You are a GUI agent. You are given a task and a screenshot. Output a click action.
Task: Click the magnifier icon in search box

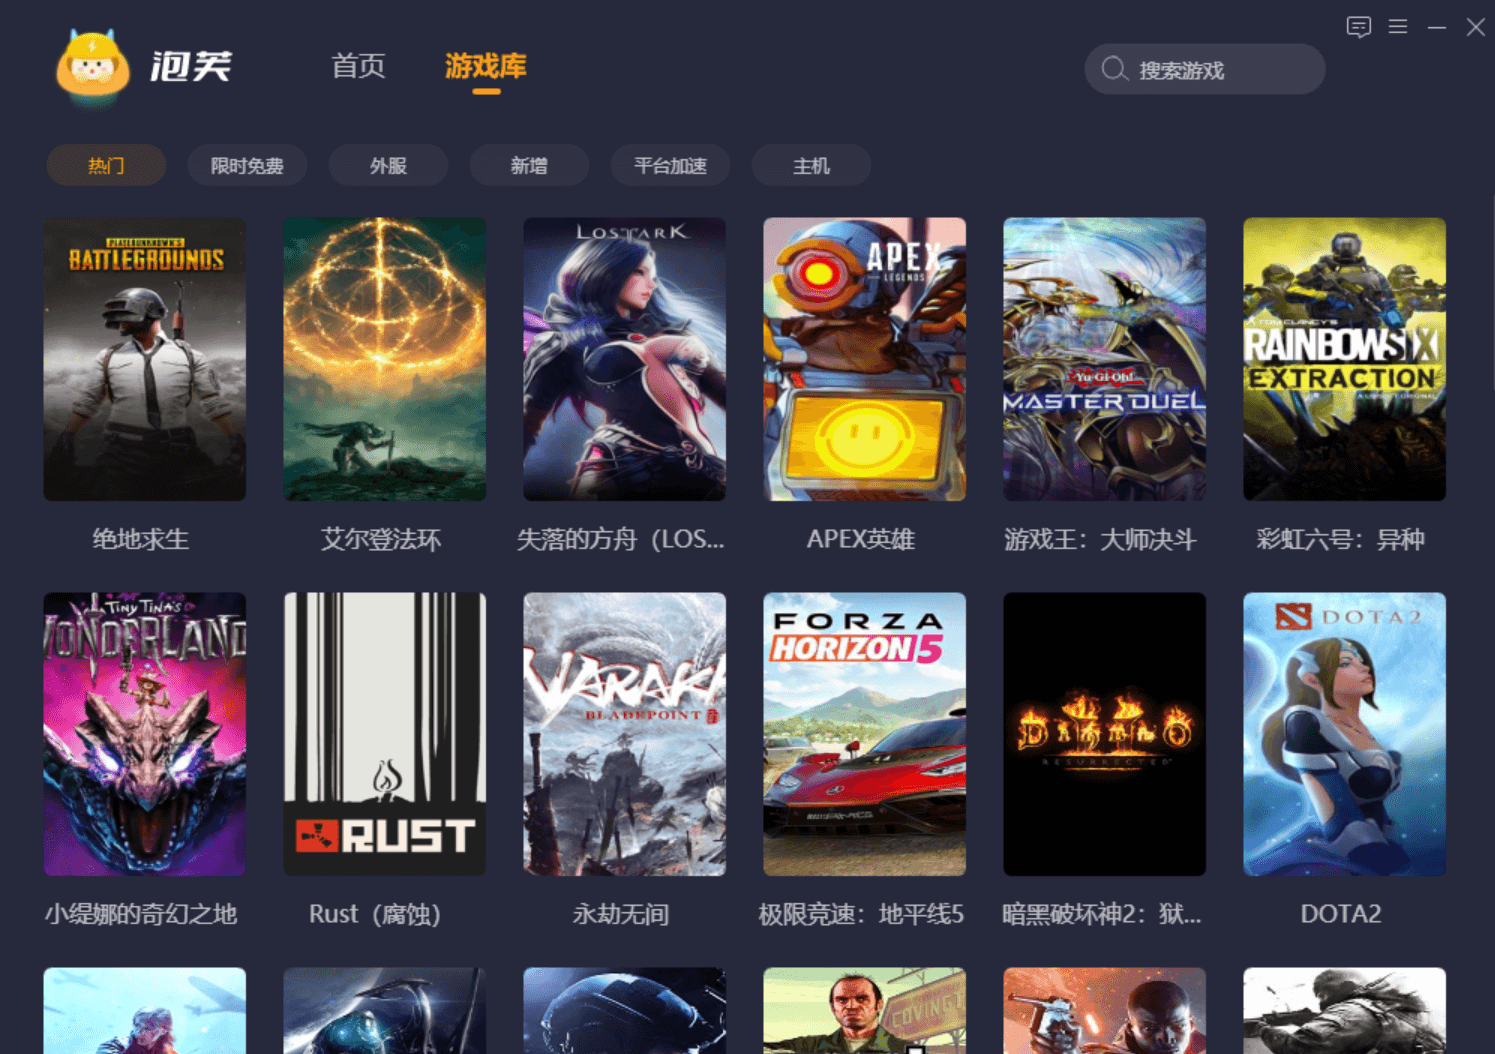click(x=1114, y=69)
